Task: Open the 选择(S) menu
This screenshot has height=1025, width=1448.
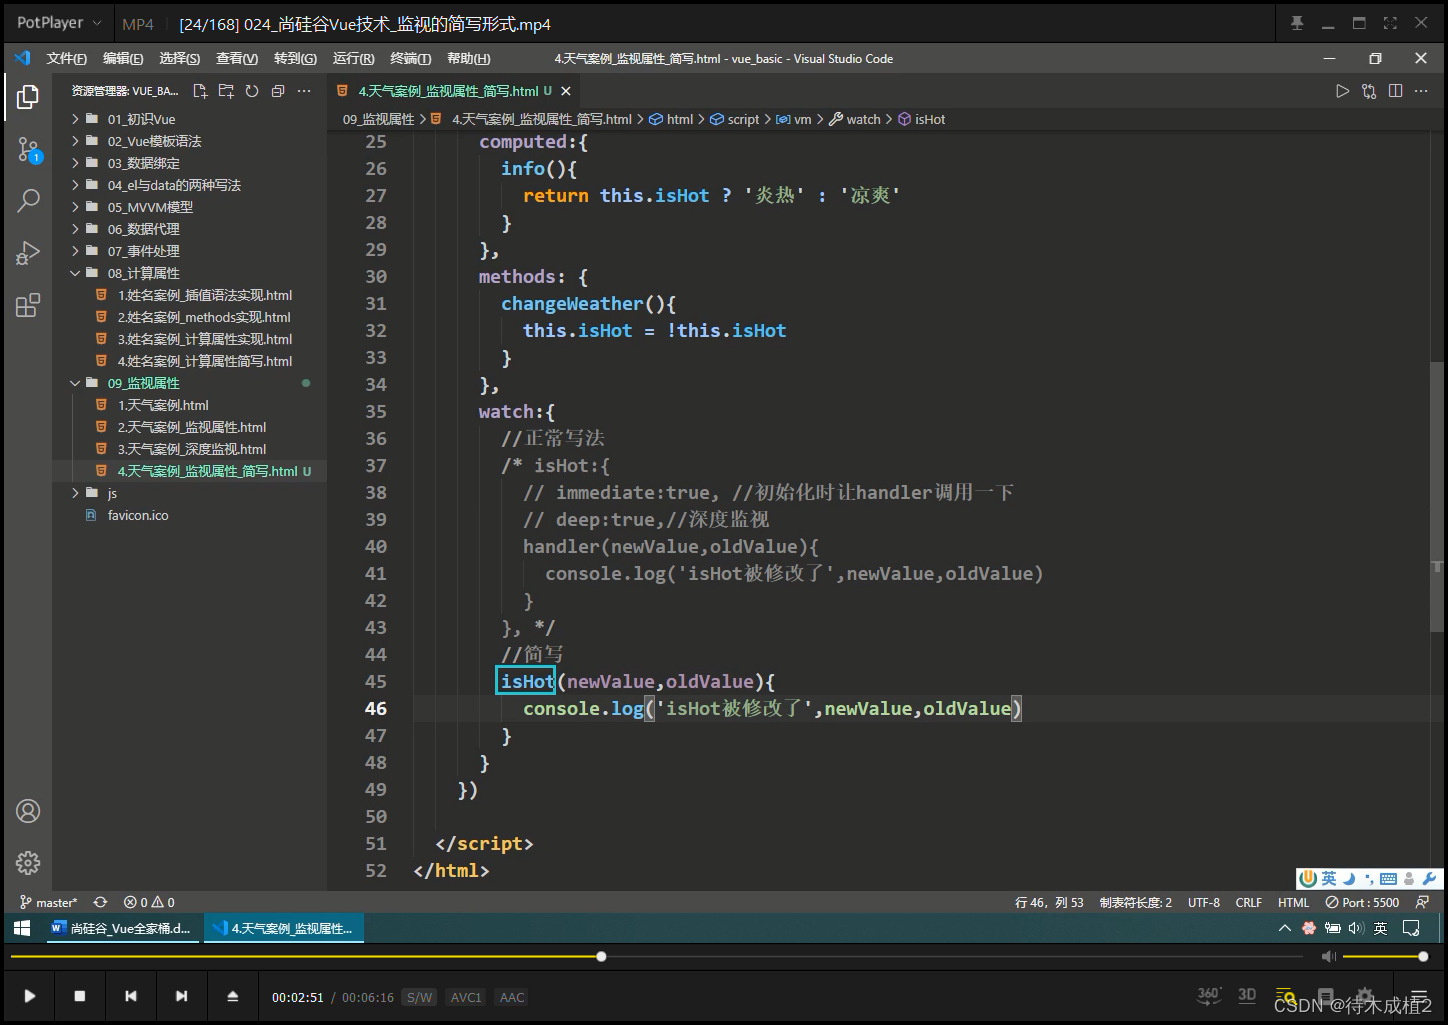Action: click(x=180, y=59)
